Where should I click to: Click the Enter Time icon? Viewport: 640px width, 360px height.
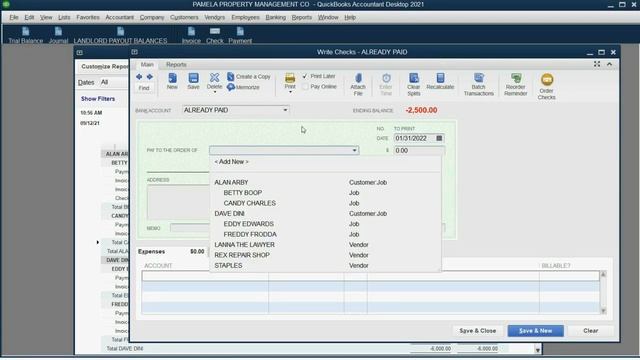[x=386, y=84]
